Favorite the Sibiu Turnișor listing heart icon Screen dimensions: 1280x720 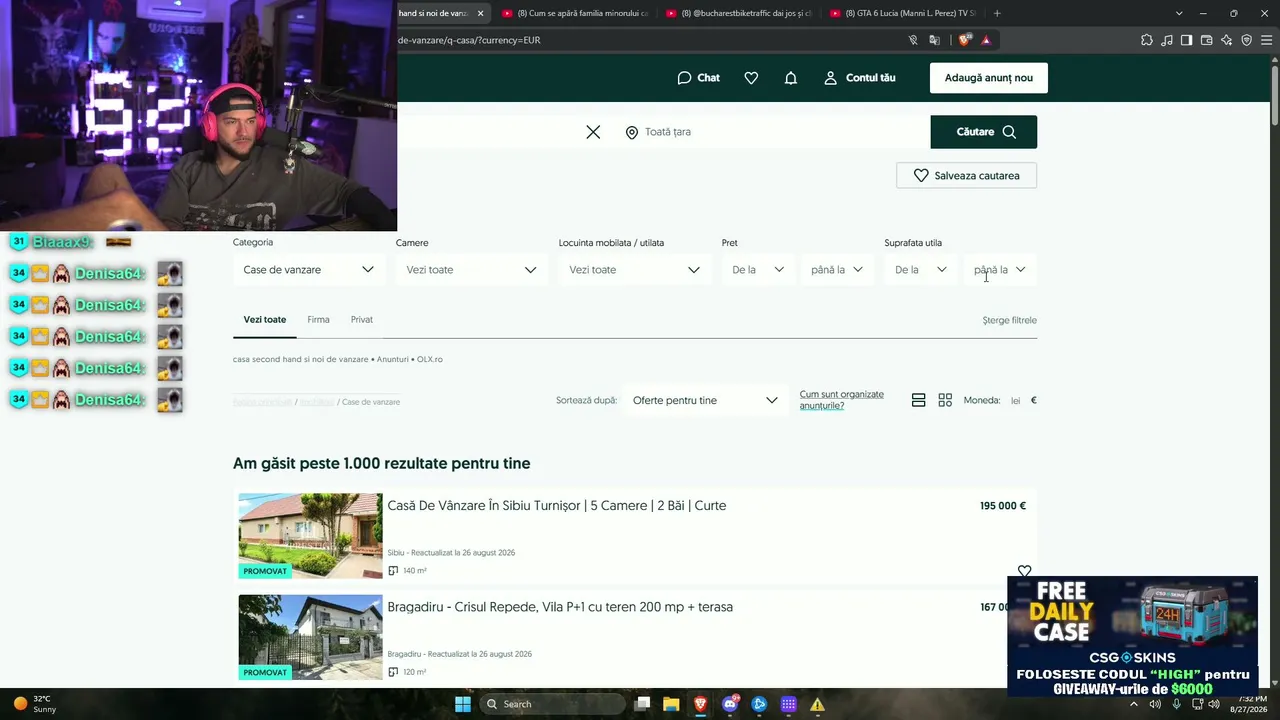click(x=1024, y=571)
